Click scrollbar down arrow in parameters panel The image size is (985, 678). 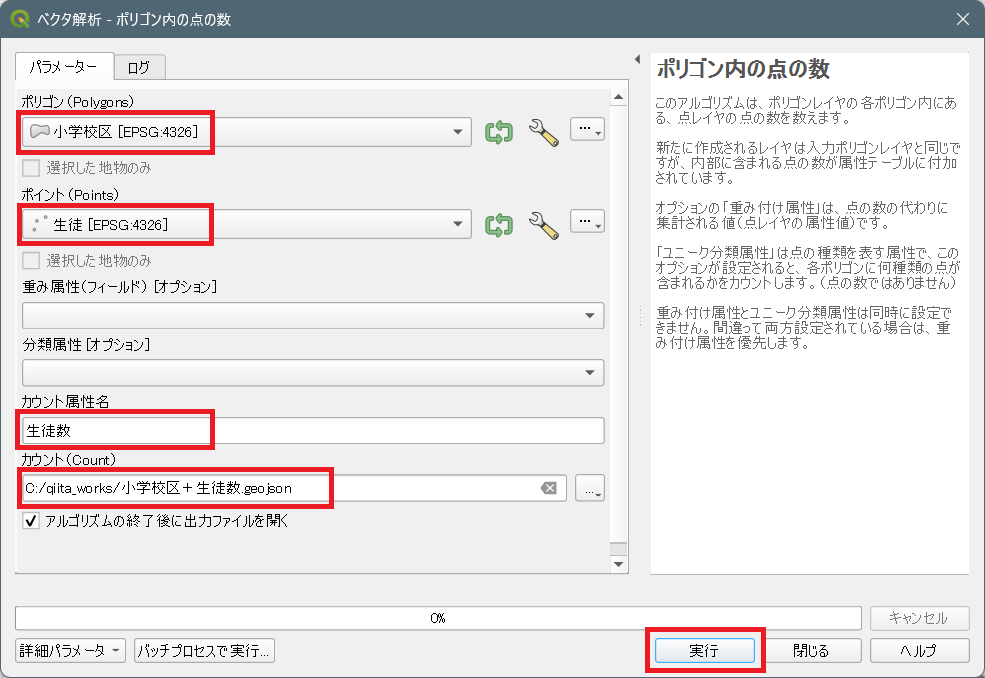[619, 564]
